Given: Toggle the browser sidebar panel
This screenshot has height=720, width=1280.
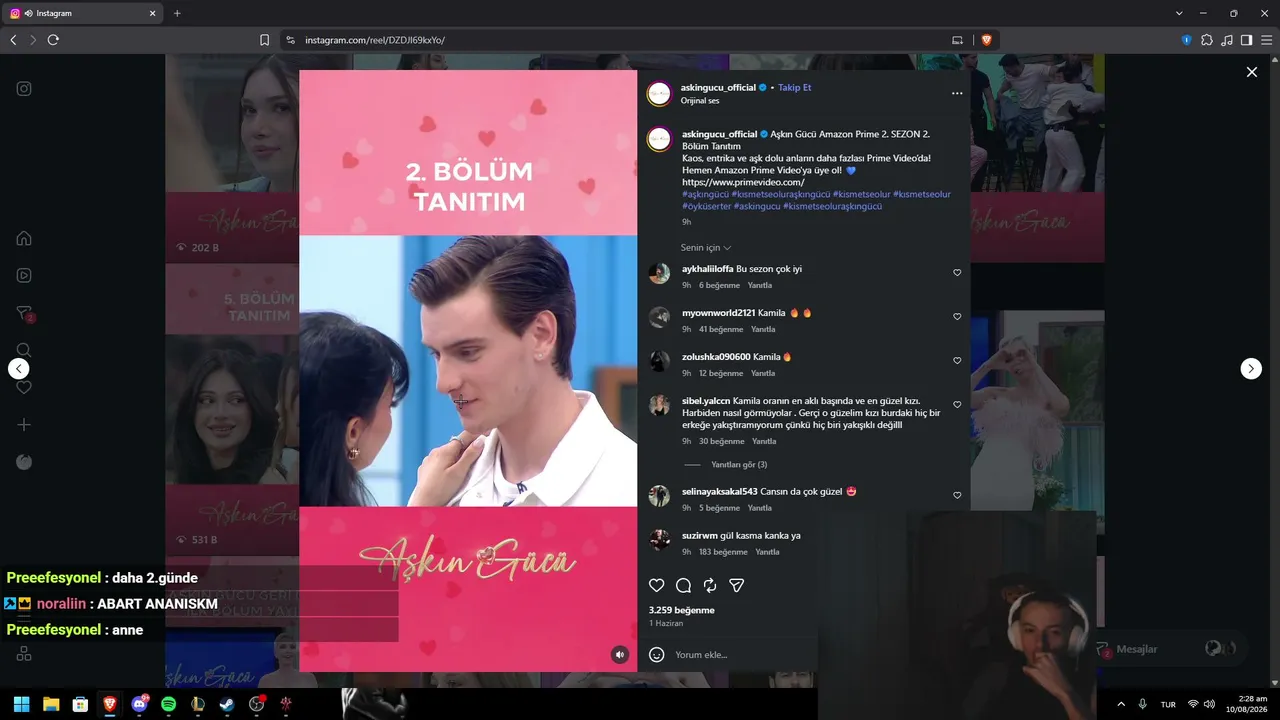Looking at the screenshot, I should 1246,40.
